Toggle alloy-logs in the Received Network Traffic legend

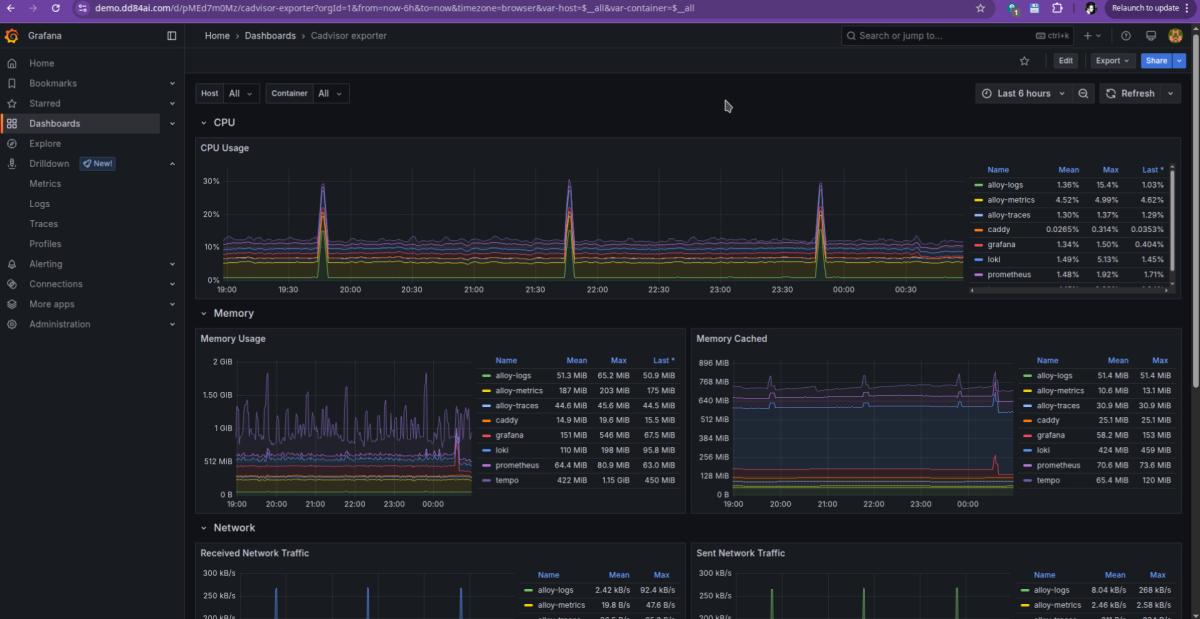point(556,590)
